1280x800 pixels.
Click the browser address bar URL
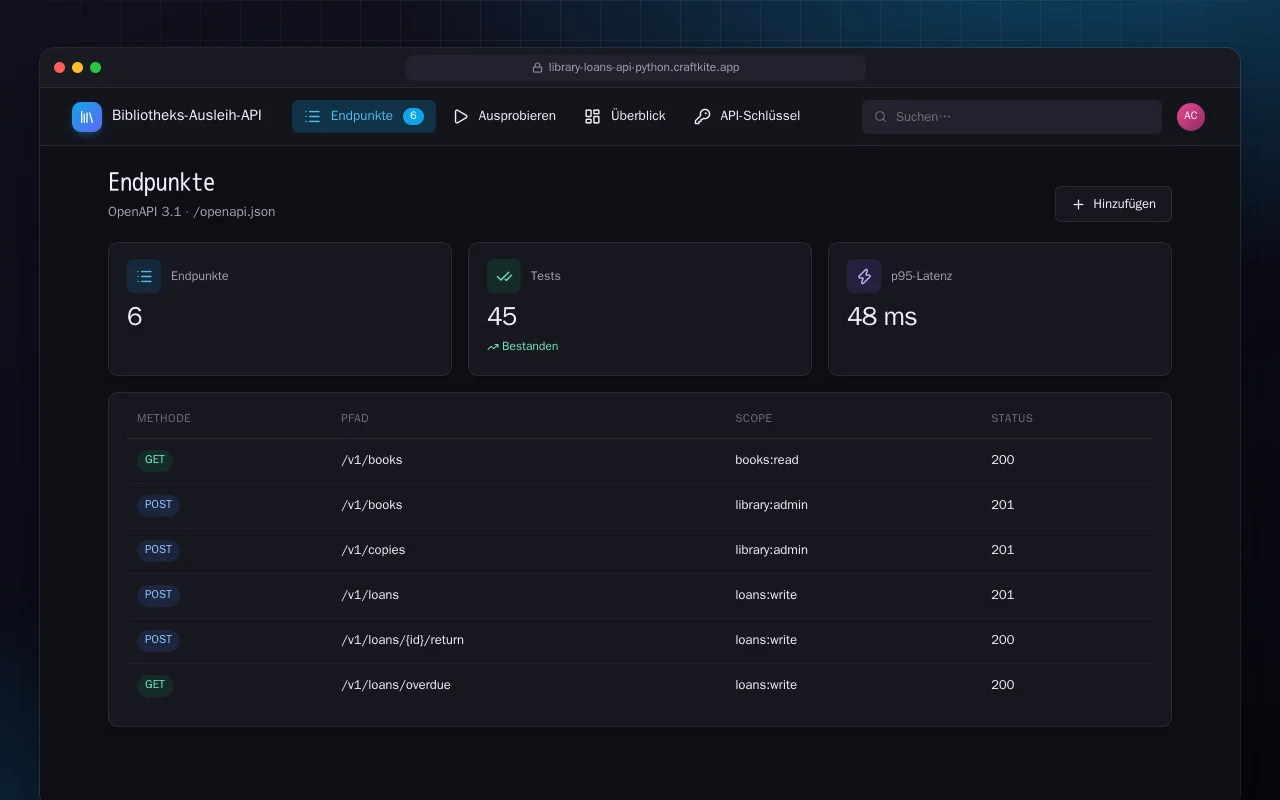point(644,68)
